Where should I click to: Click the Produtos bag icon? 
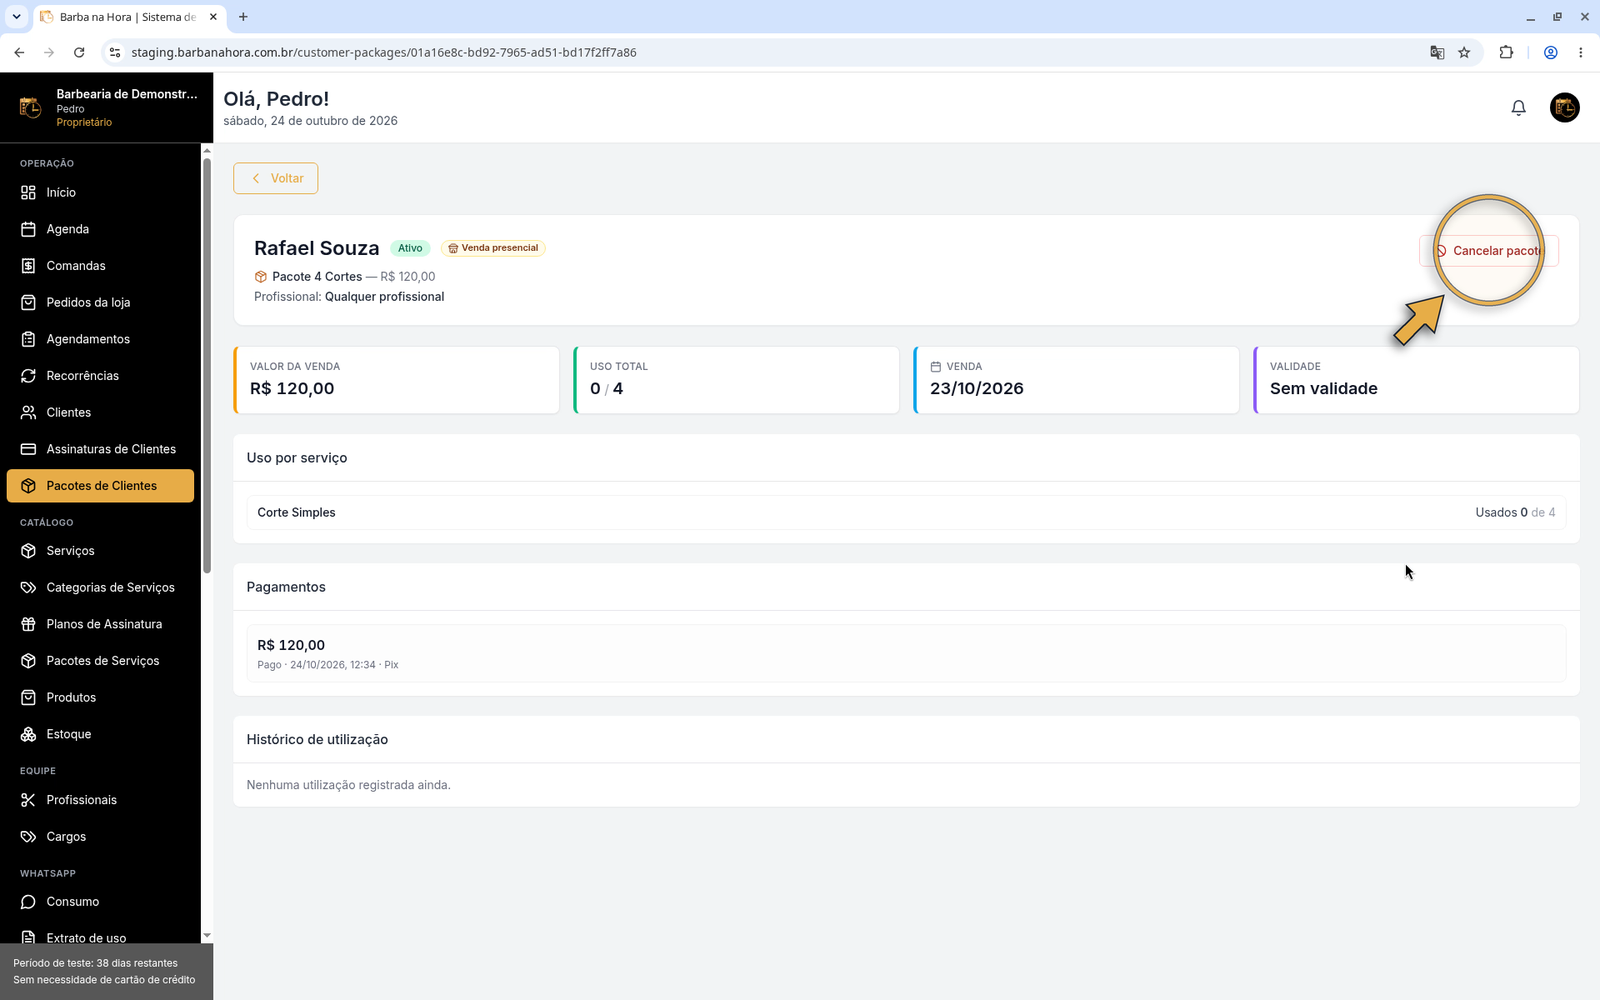click(28, 697)
